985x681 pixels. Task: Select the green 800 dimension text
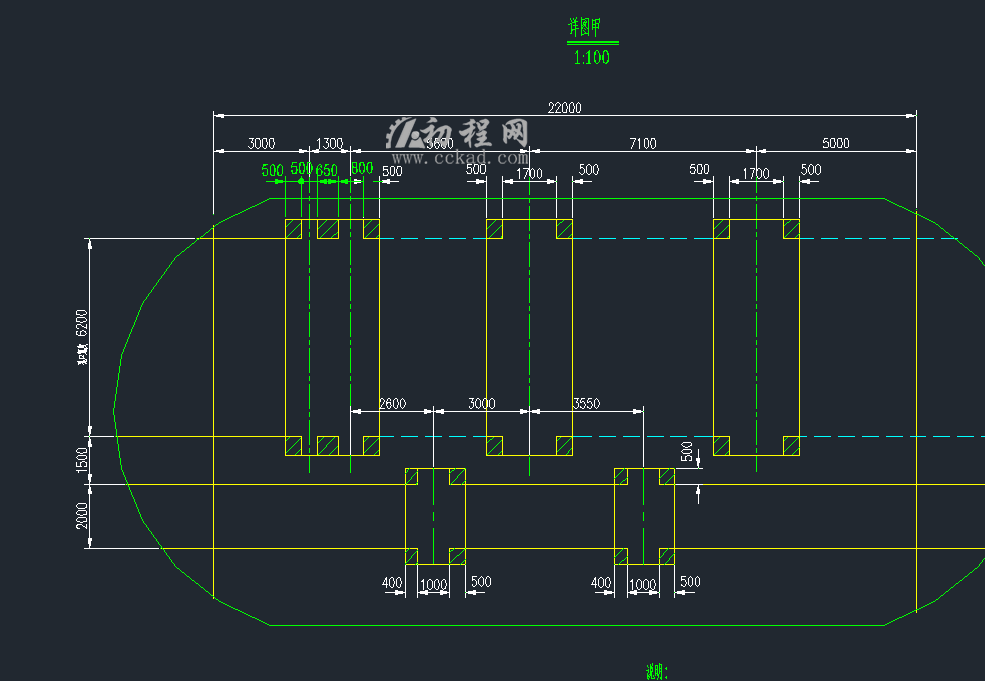(x=362, y=168)
